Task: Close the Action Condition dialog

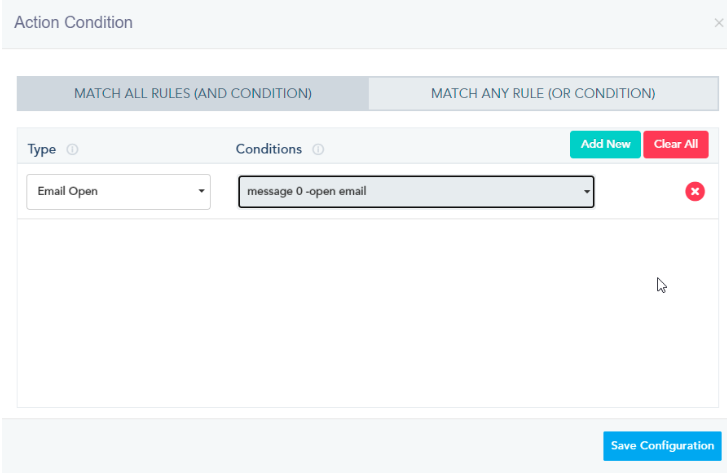Action: tap(719, 22)
